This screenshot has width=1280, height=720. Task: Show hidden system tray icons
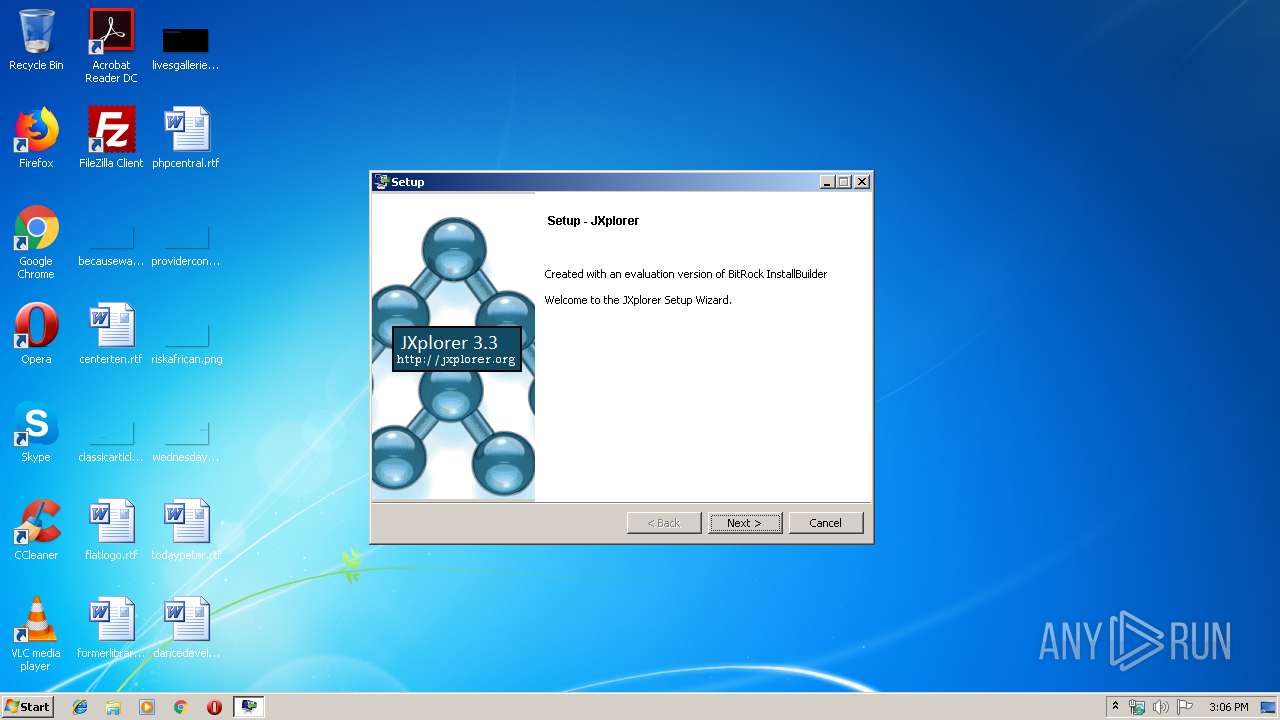pos(1115,707)
